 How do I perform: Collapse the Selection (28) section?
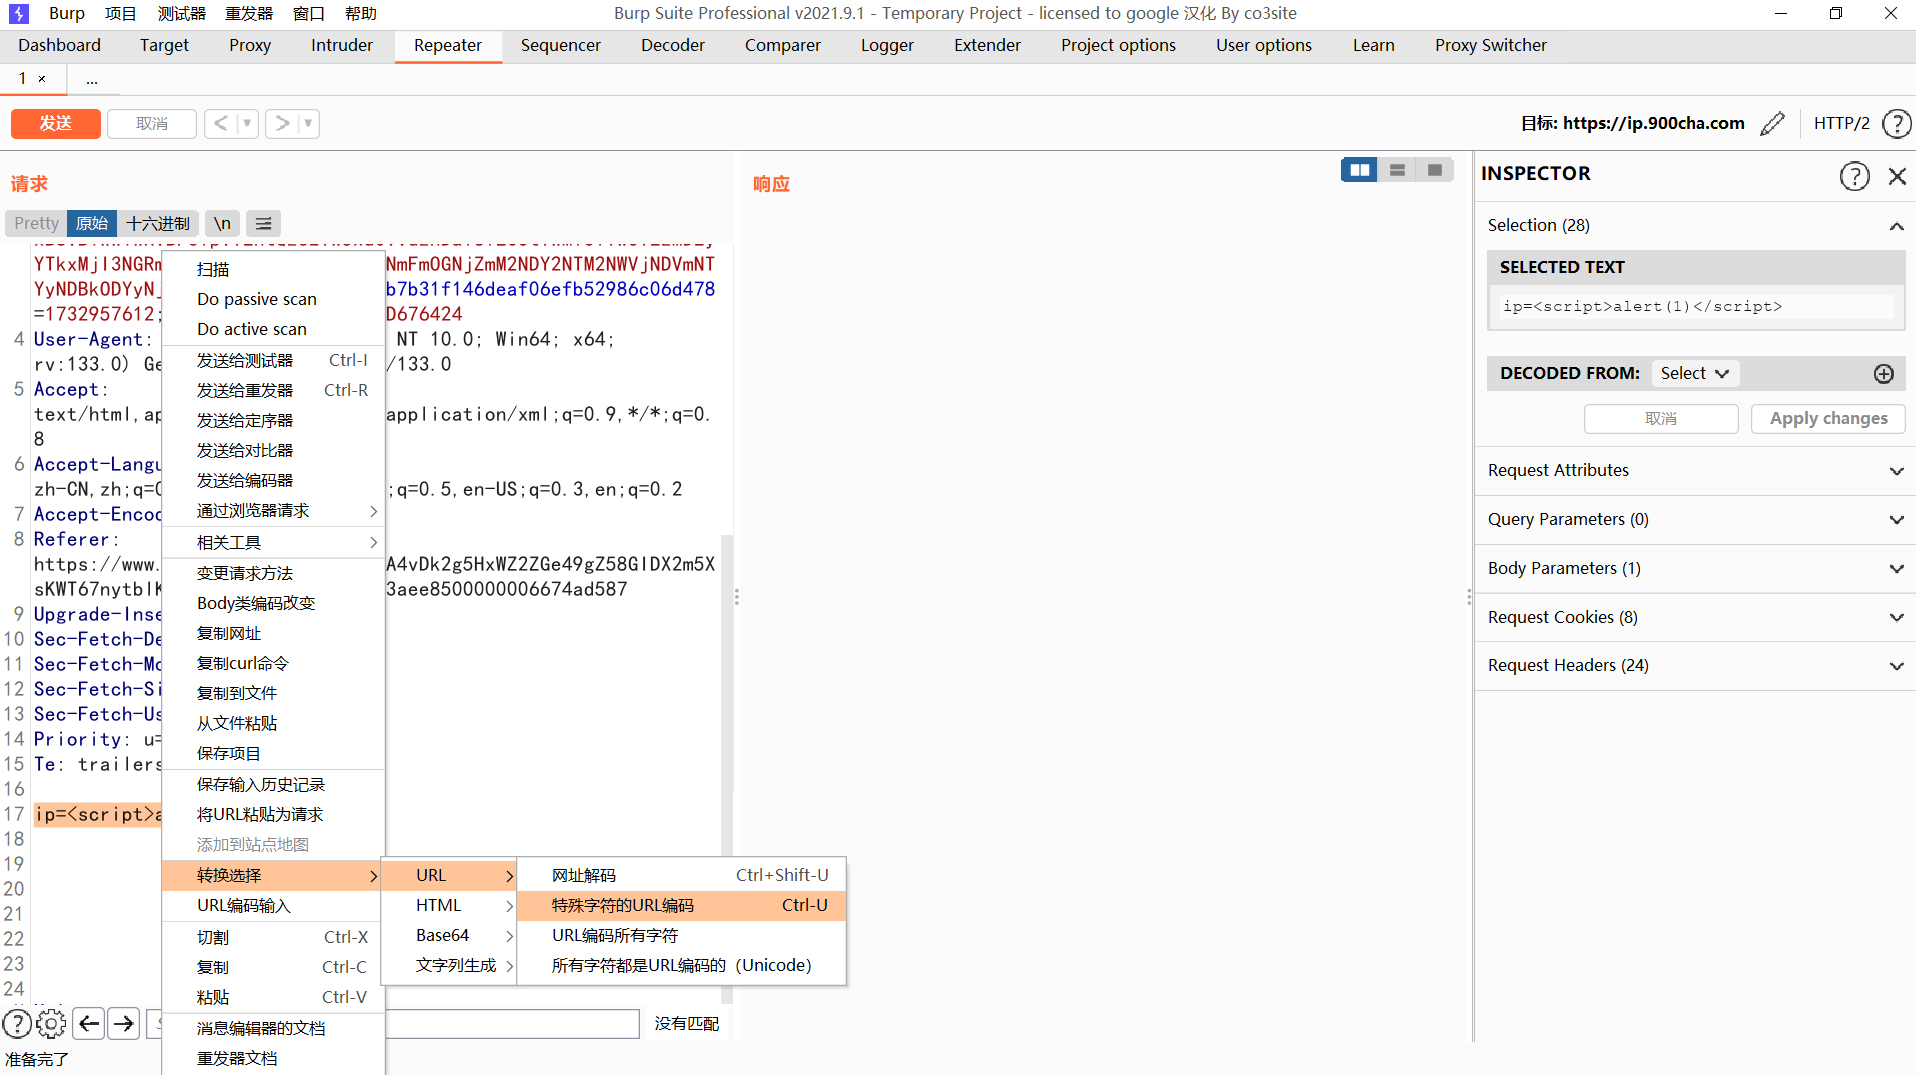point(1896,226)
